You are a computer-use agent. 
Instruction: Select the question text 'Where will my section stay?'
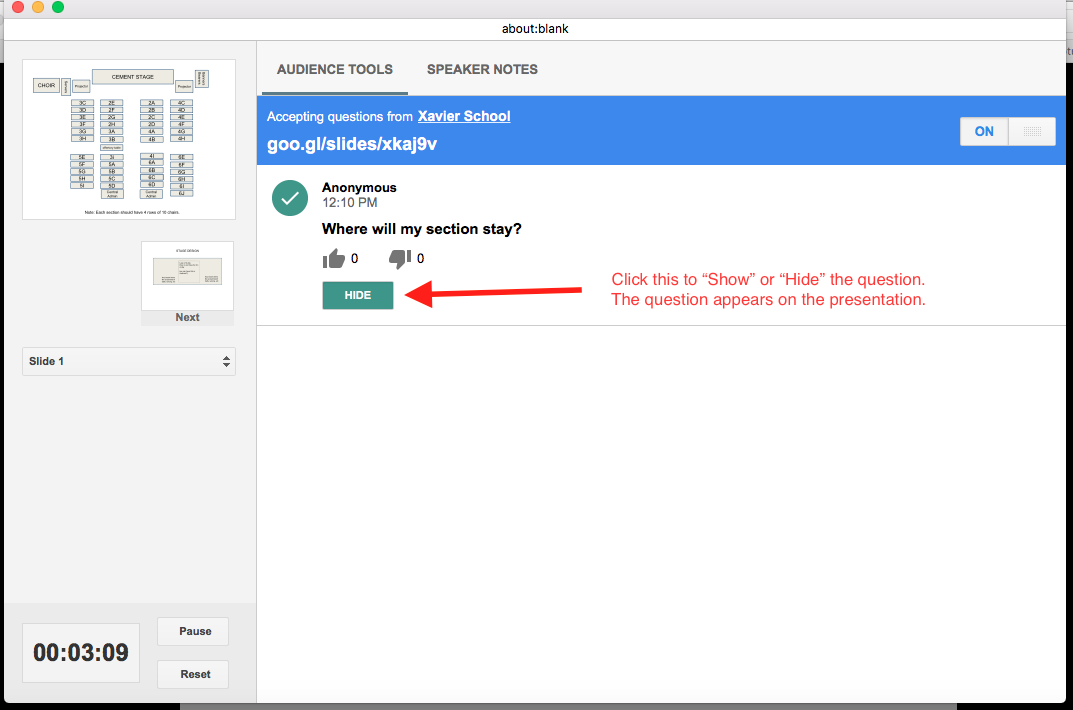click(x=421, y=230)
